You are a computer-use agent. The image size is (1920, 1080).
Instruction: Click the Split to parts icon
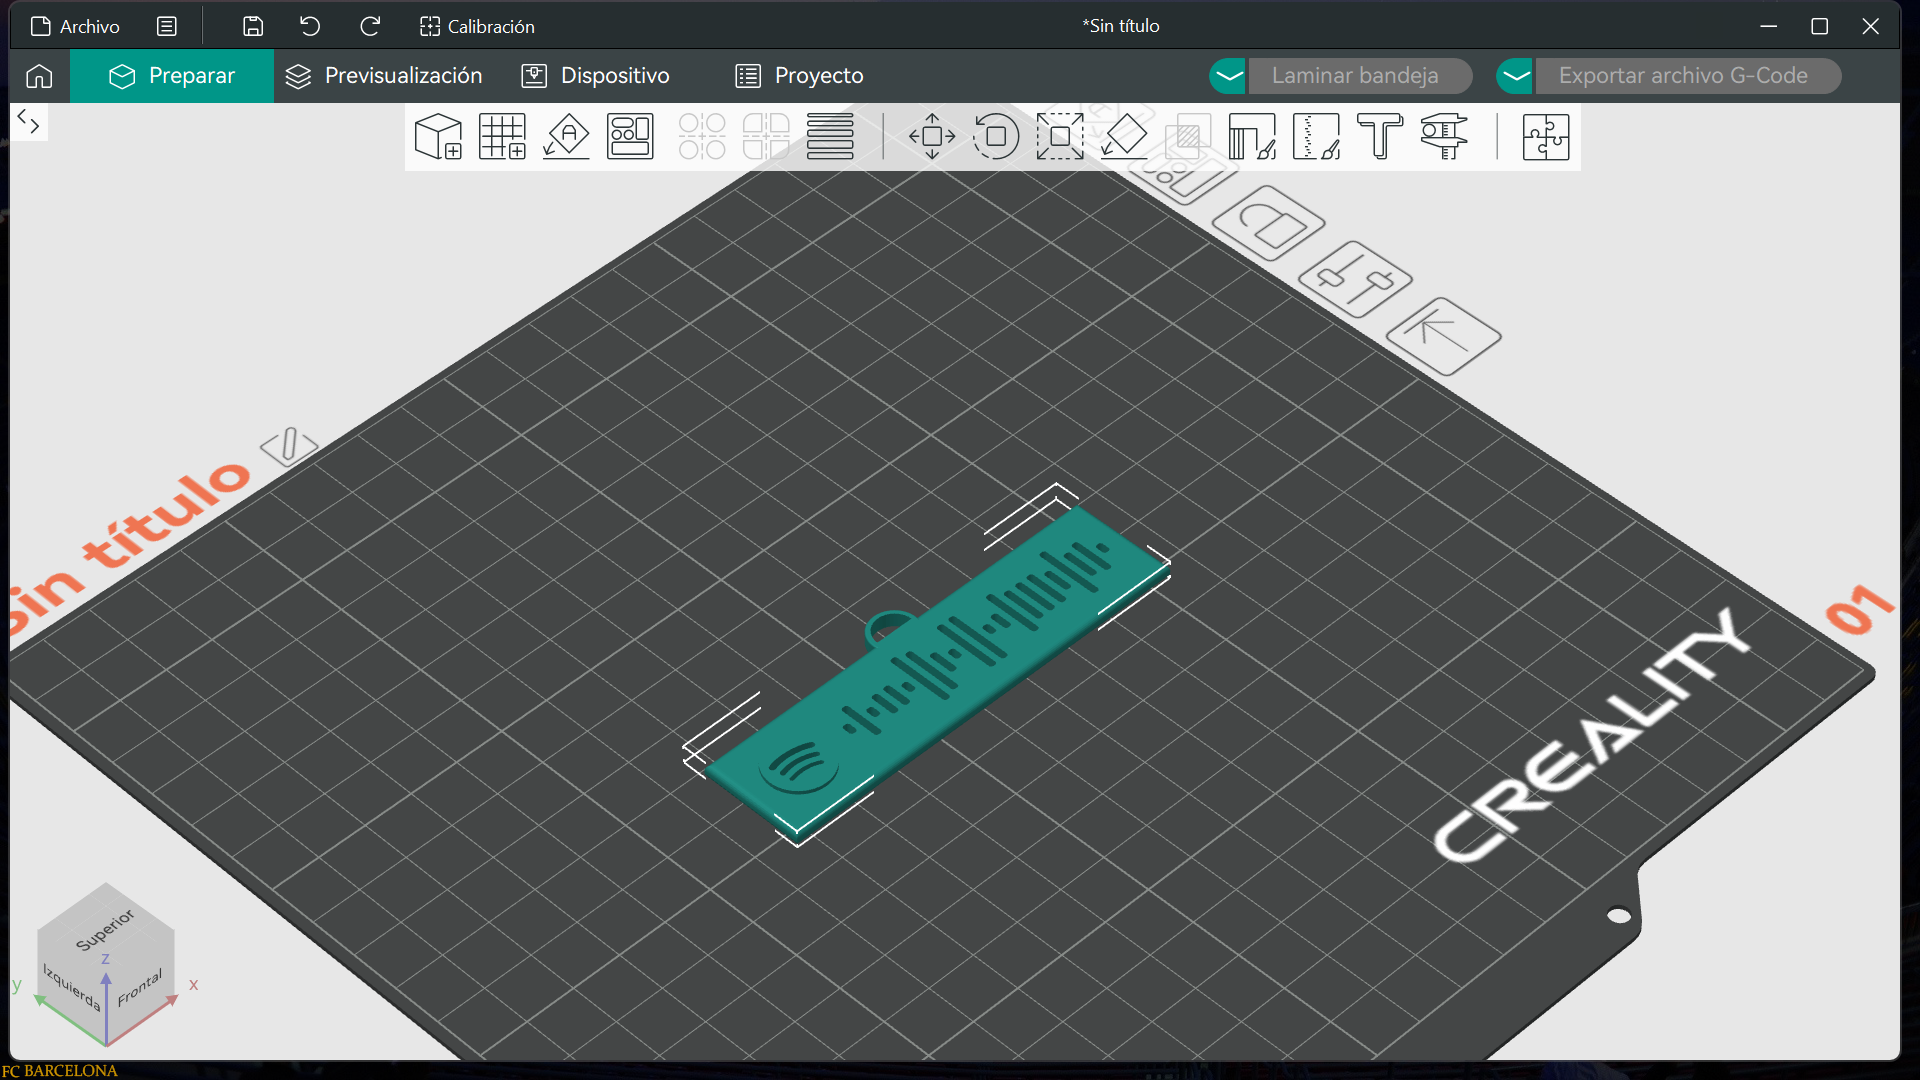click(766, 137)
